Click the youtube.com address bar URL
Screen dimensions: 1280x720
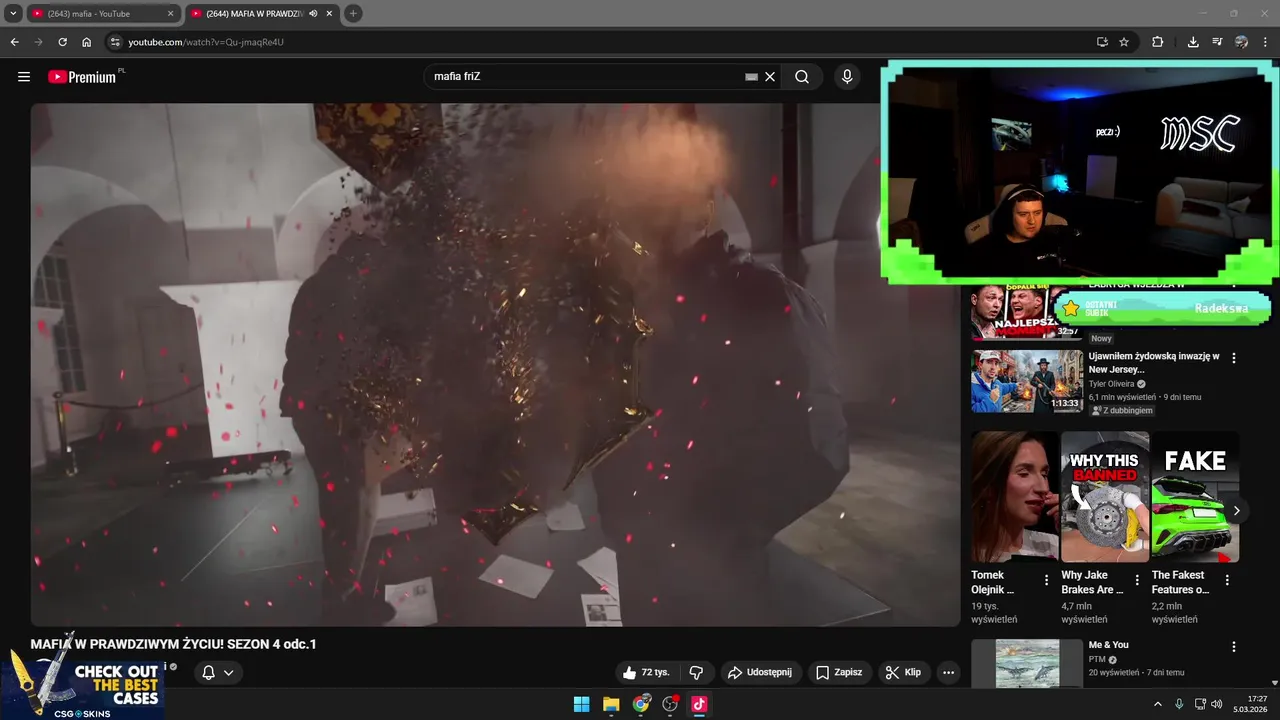[206, 42]
